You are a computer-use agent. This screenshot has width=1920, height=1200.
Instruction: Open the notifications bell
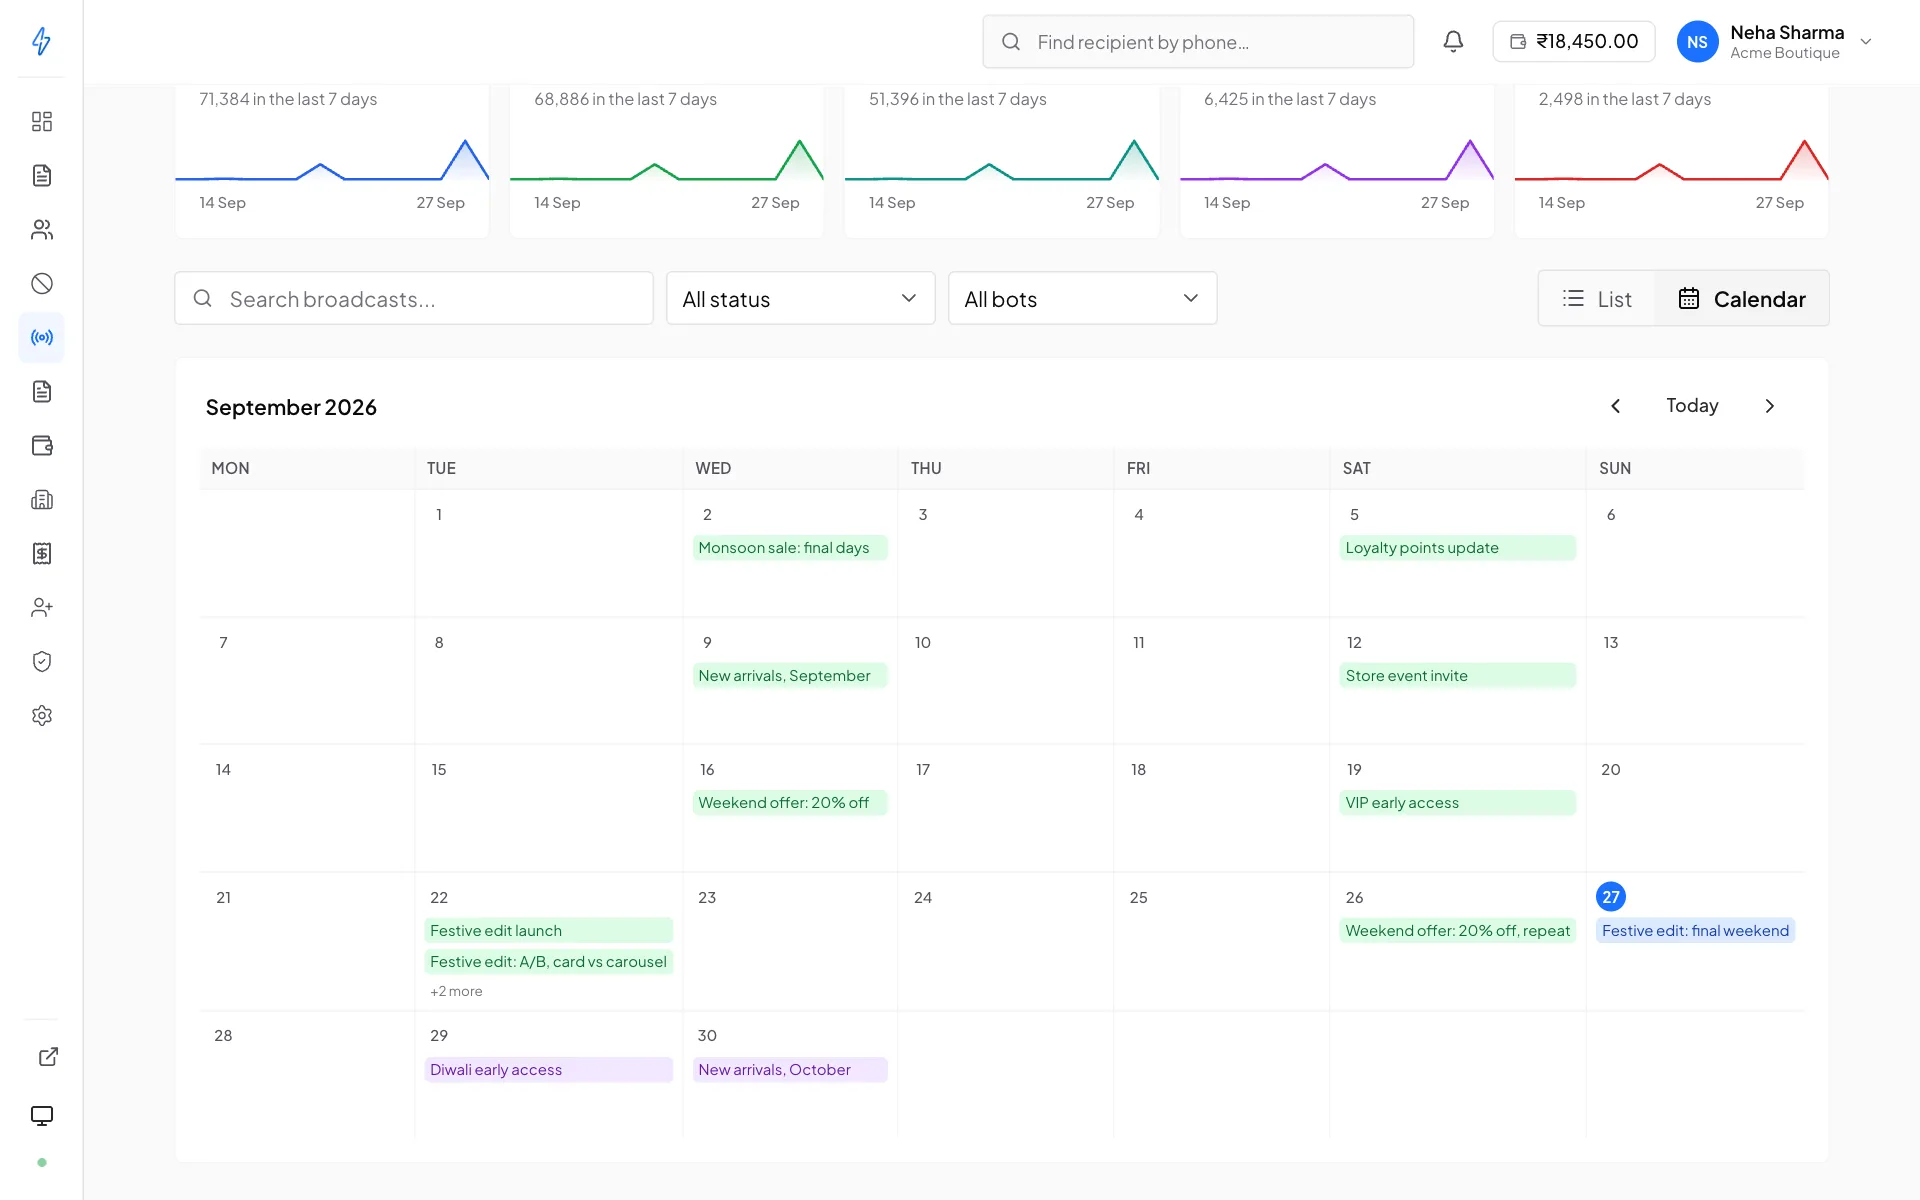1453,42
